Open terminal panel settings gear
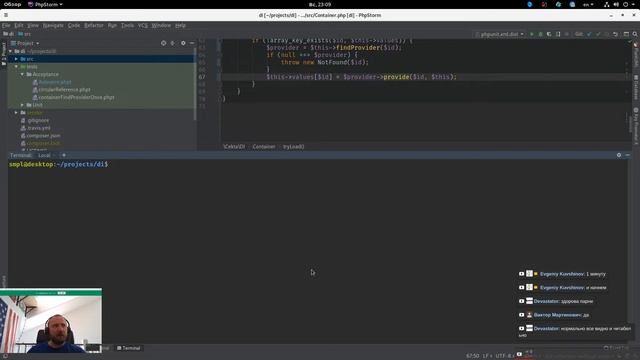The height and width of the screenshot is (360, 640). pos(619,155)
